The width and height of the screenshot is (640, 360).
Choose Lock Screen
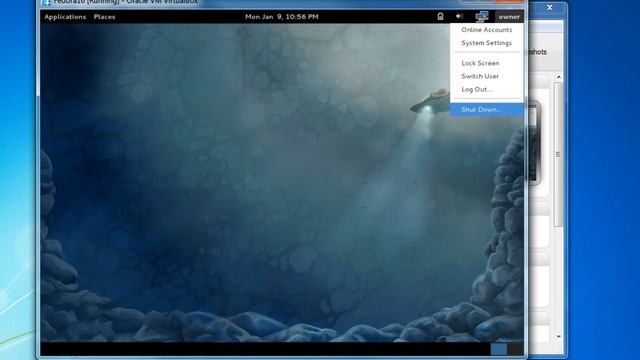point(487,63)
